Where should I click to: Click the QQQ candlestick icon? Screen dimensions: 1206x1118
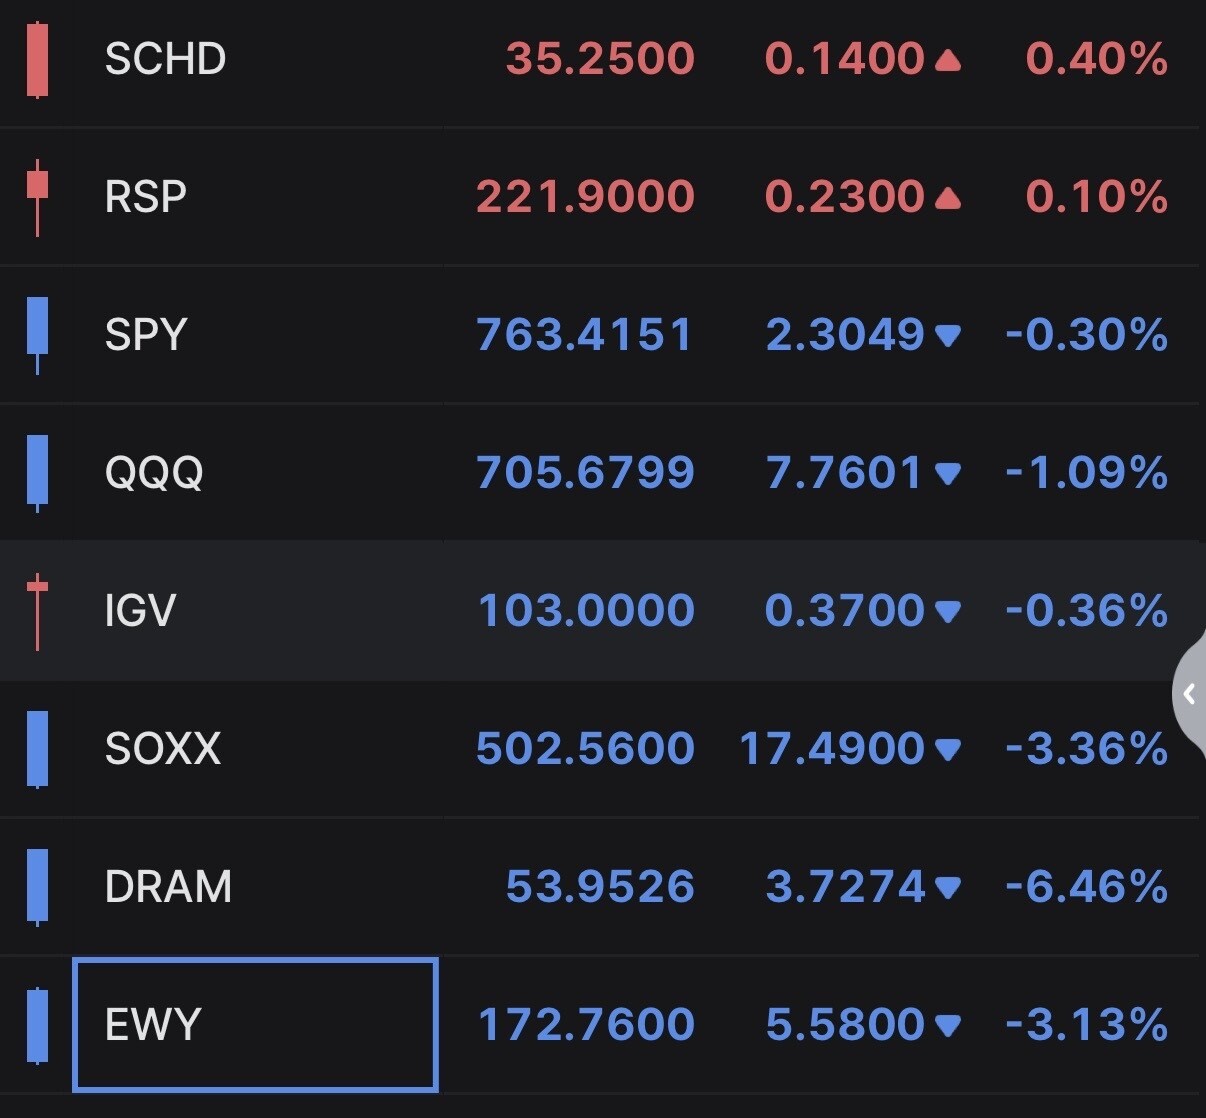37,473
